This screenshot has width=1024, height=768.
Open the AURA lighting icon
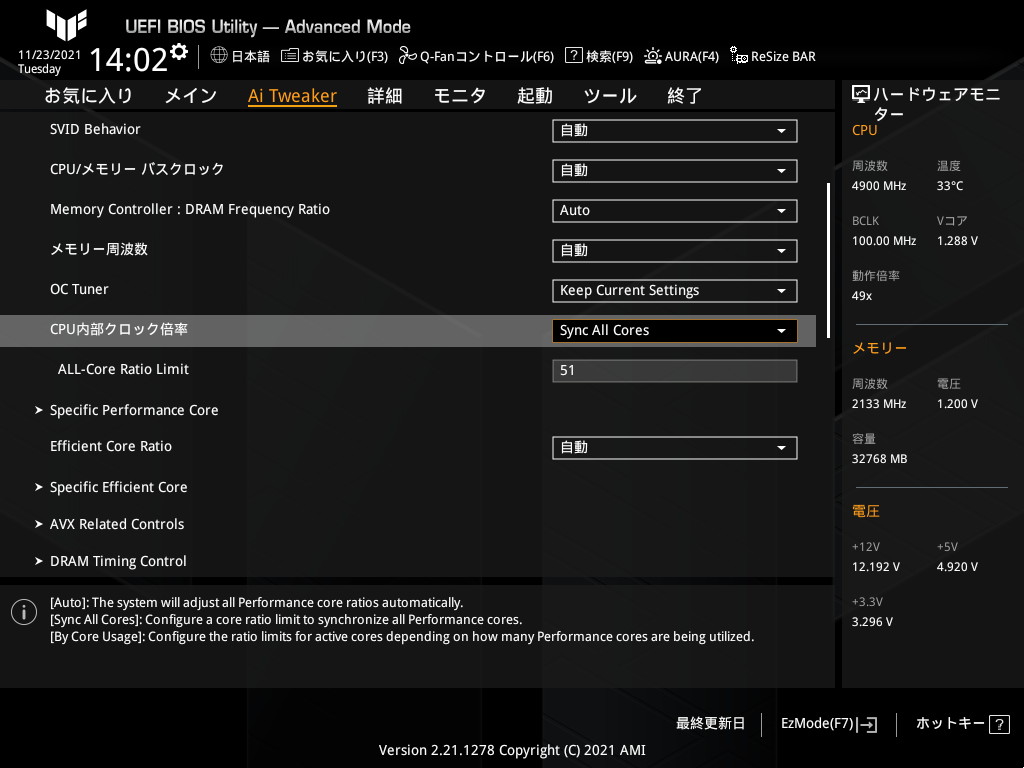(652, 56)
